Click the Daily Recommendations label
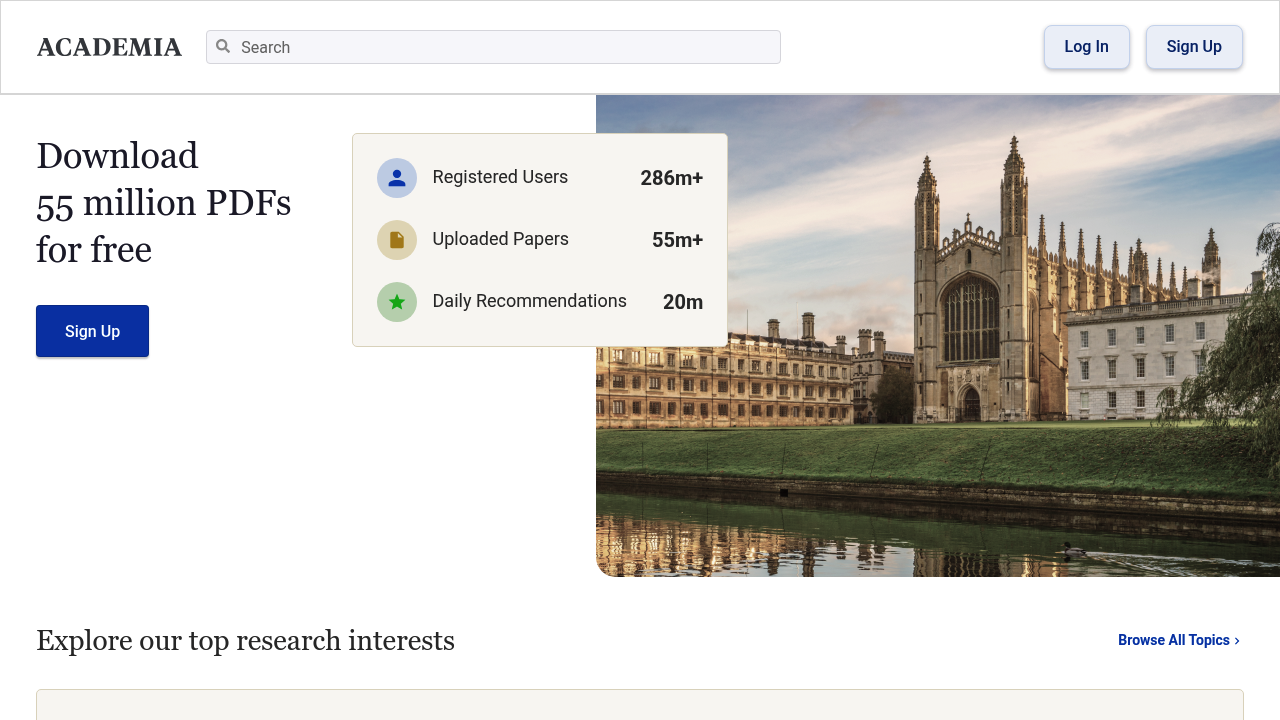 tap(530, 301)
